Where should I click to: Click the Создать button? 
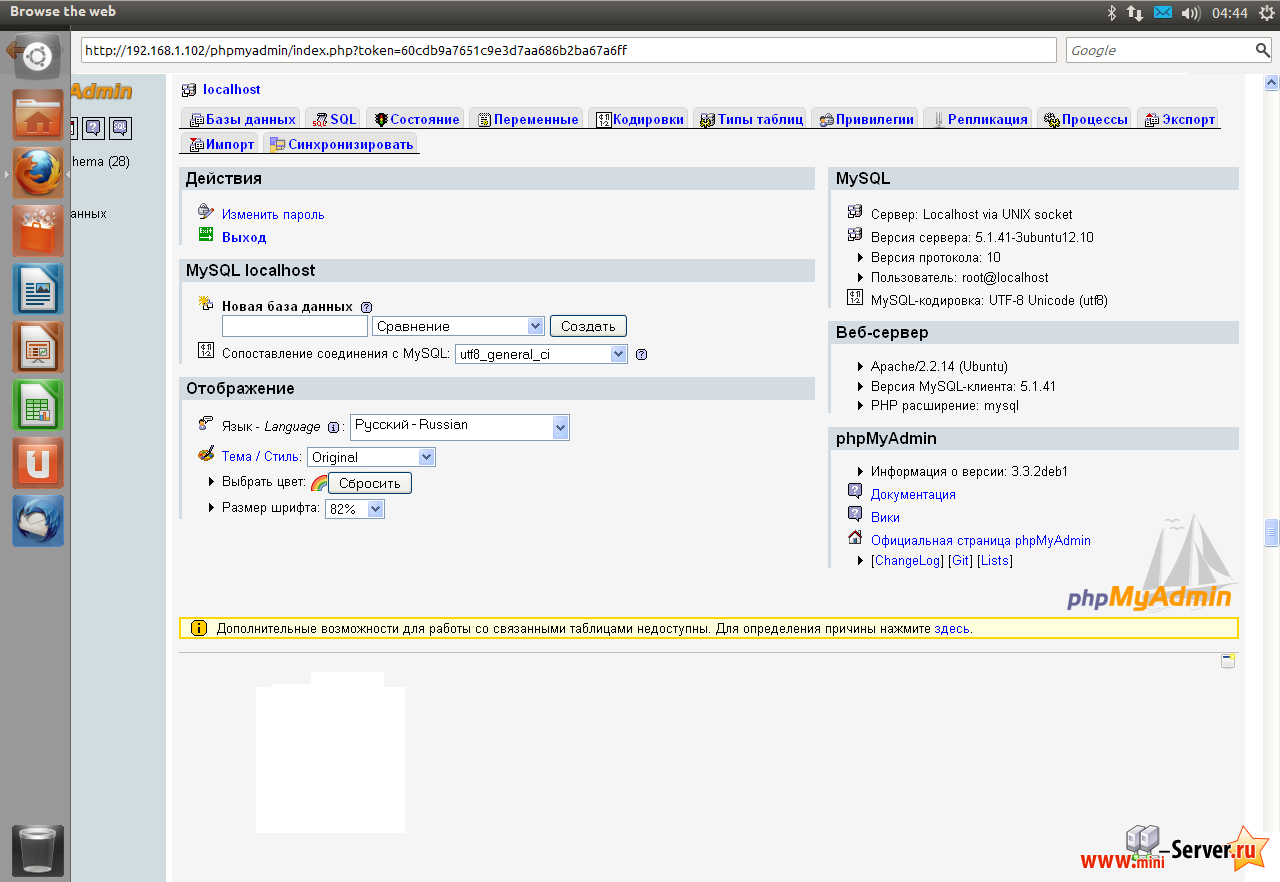[588, 326]
